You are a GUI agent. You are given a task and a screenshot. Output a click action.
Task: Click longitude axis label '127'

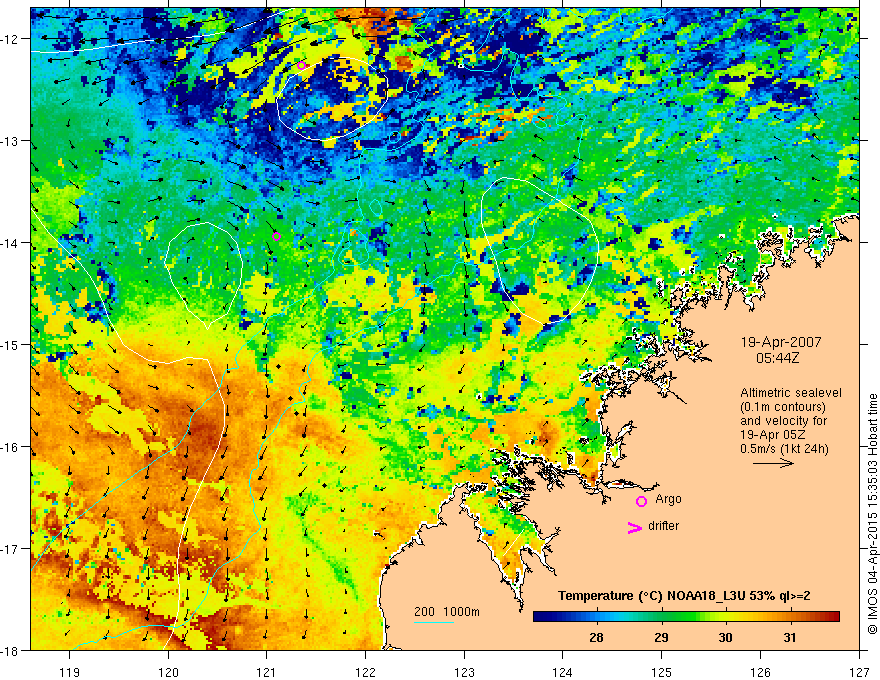(x=859, y=672)
